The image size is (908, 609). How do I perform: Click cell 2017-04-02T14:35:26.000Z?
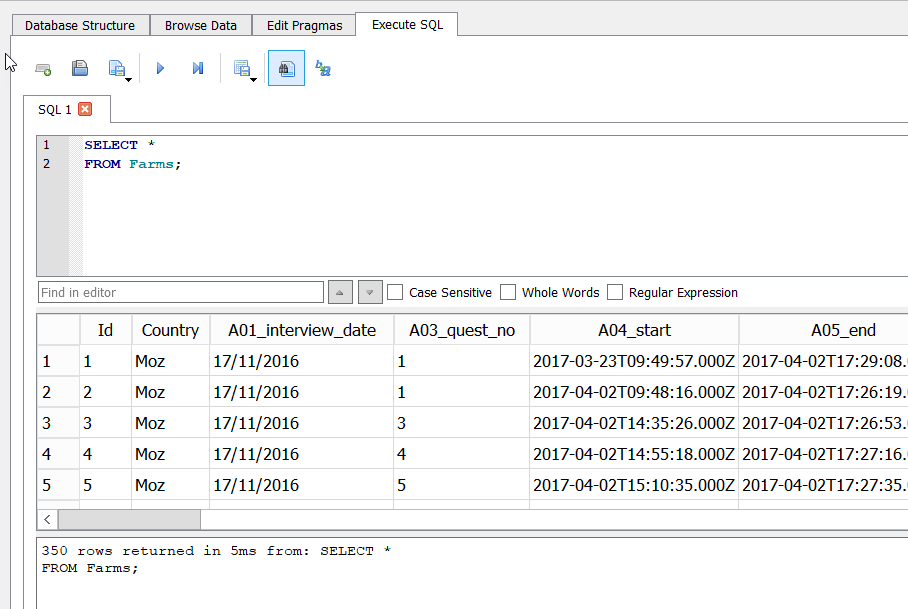pos(634,423)
